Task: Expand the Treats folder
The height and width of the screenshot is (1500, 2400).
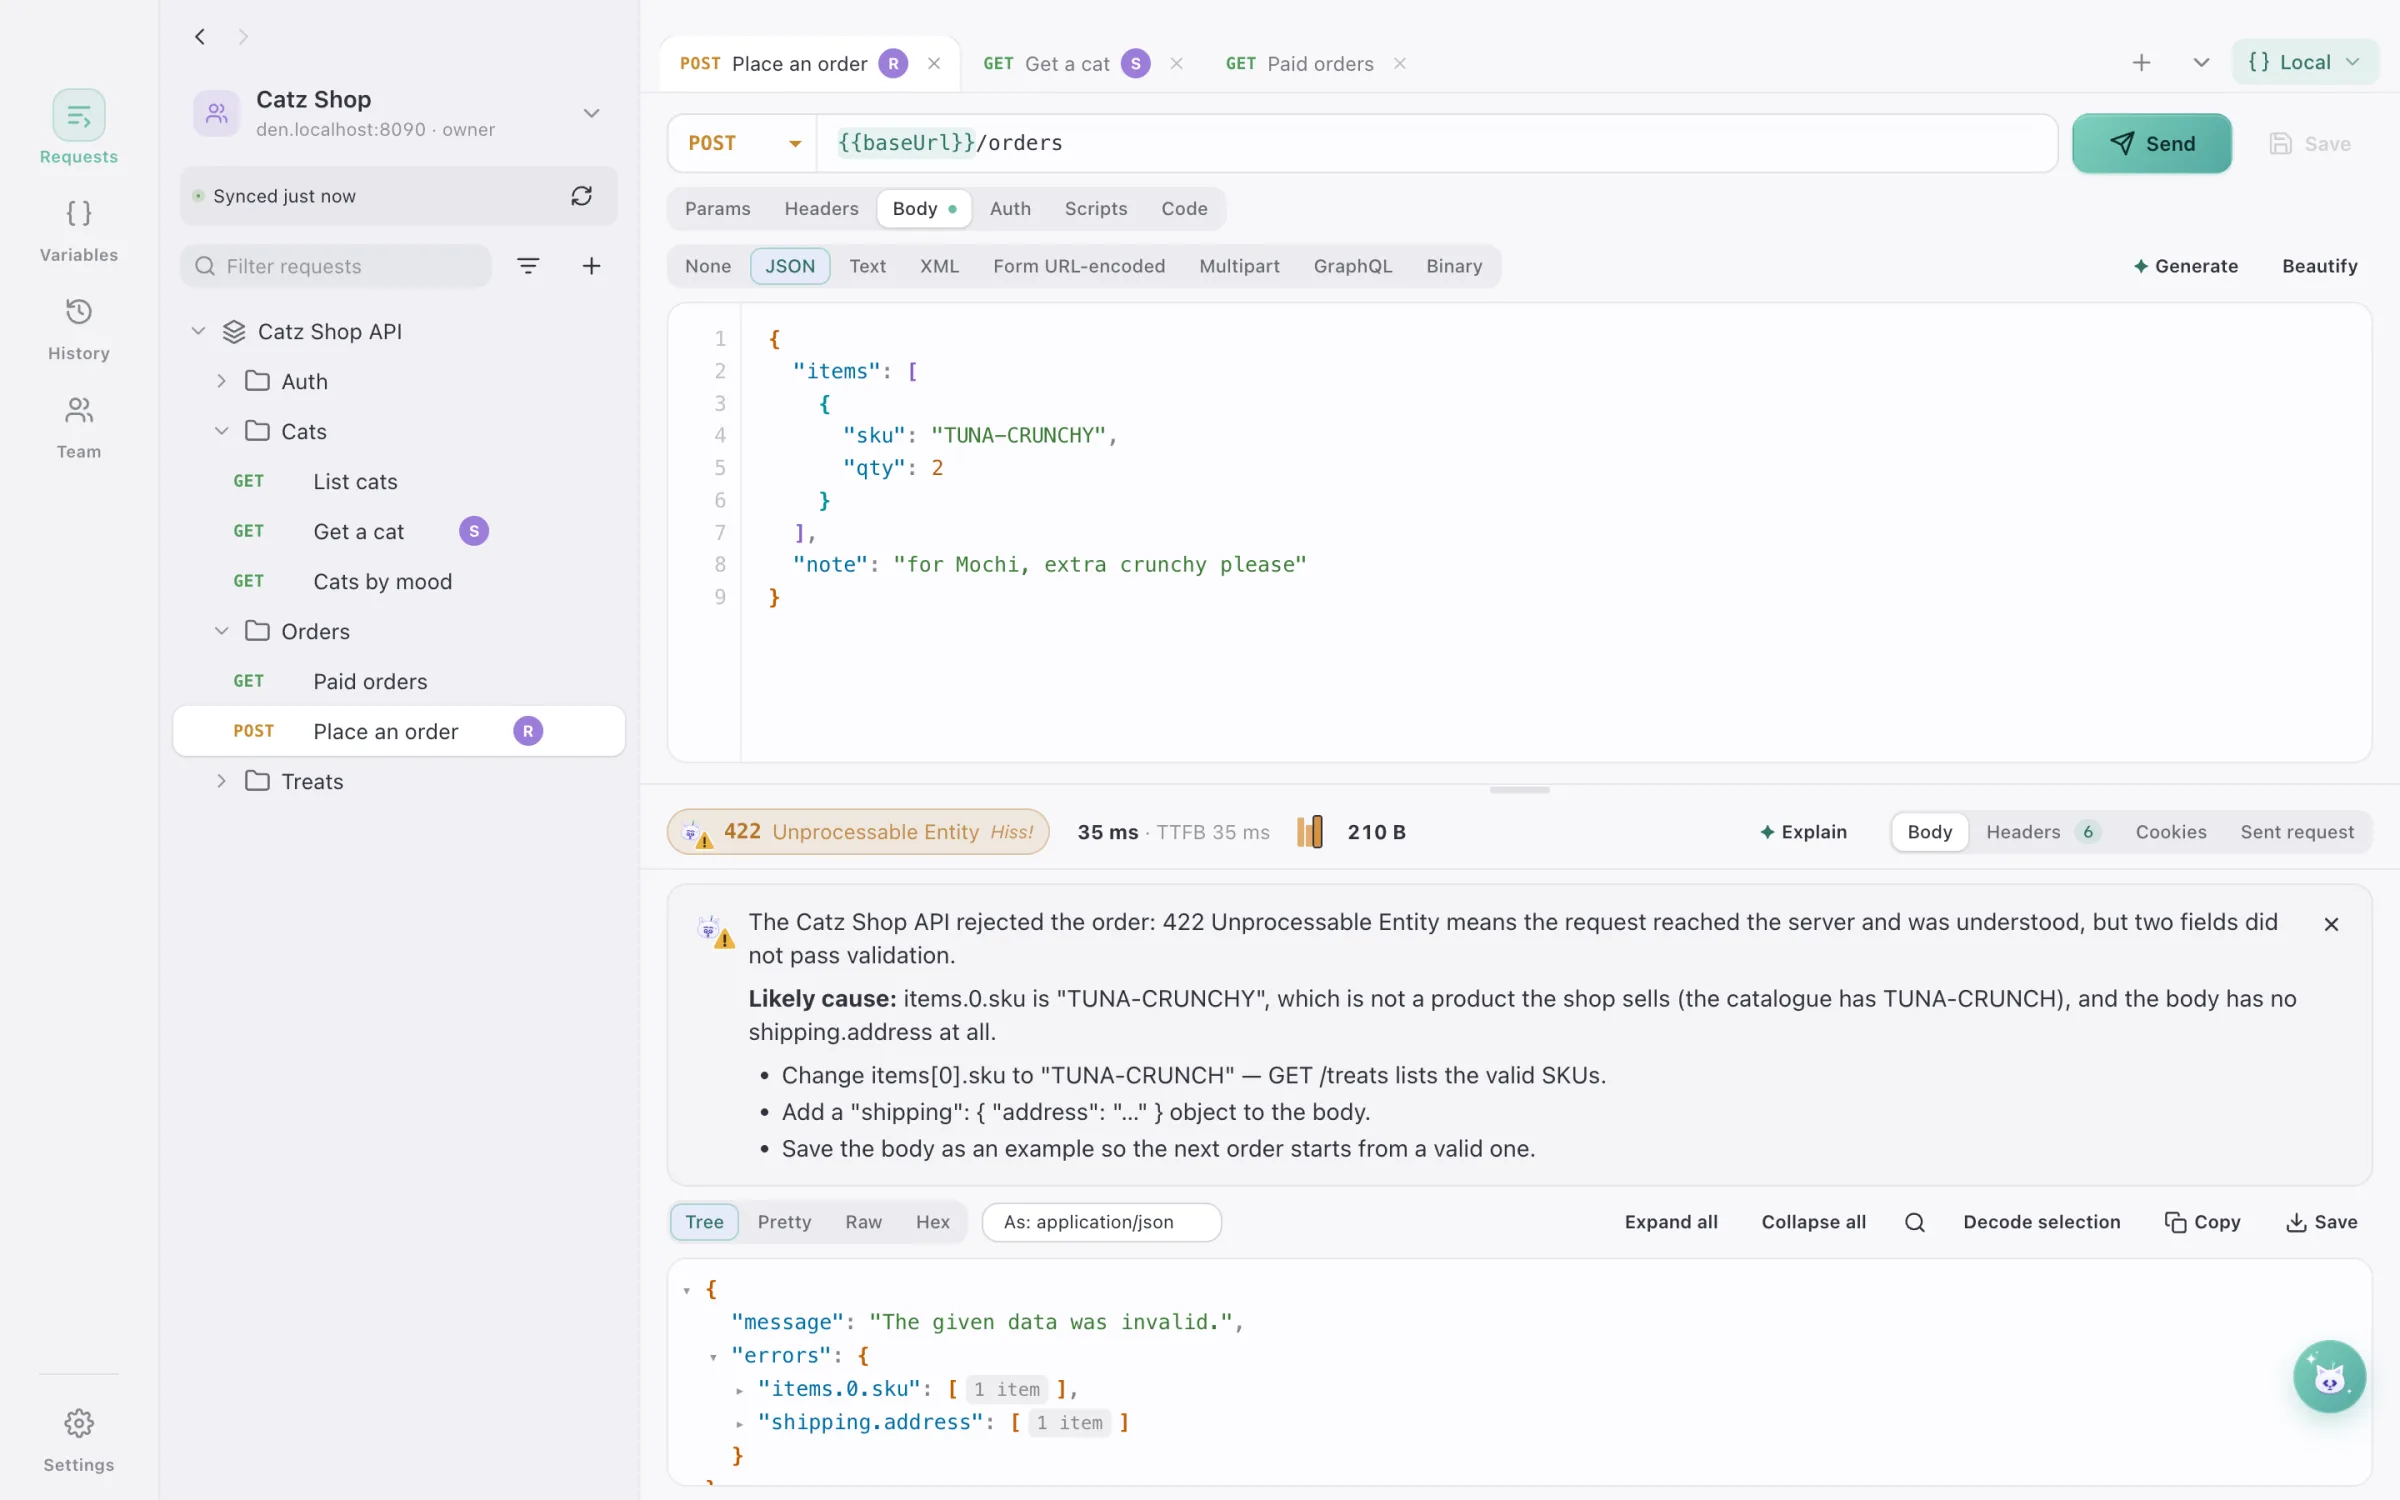Action: [x=221, y=781]
